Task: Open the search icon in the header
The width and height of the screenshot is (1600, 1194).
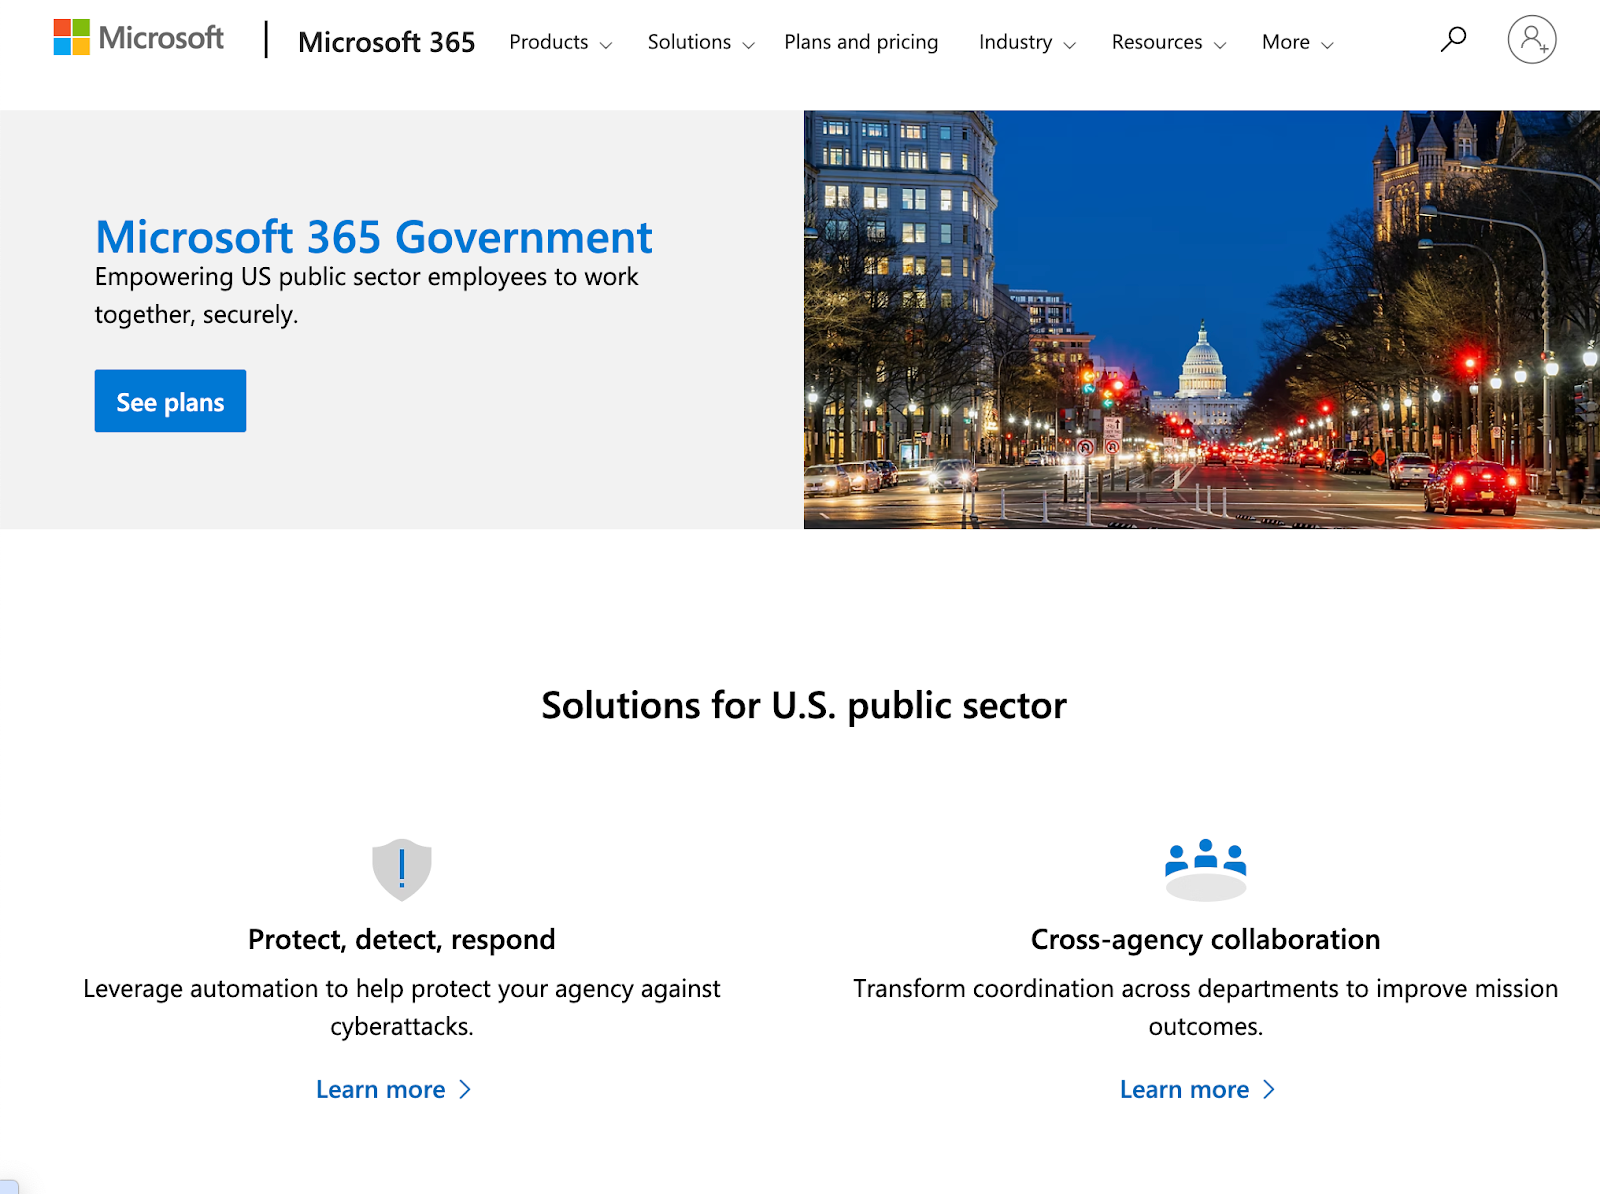Action: point(1451,41)
